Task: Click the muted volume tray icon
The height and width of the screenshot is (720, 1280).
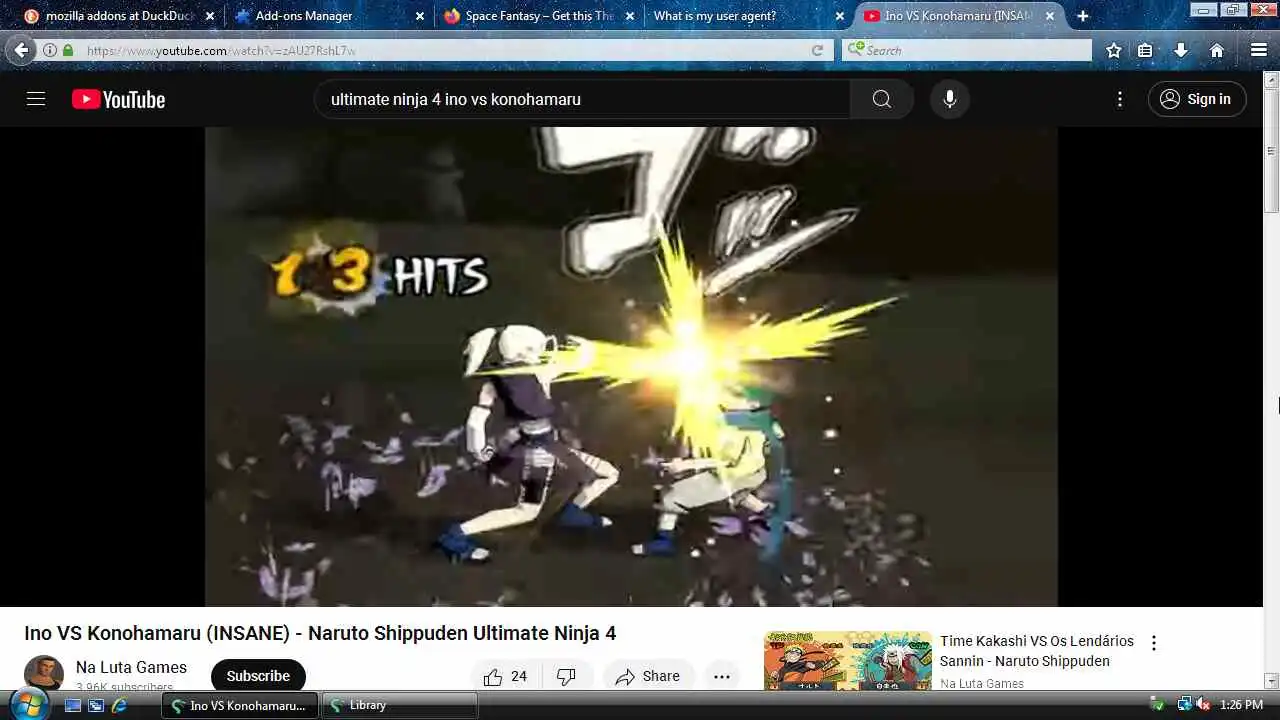Action: (1203, 705)
